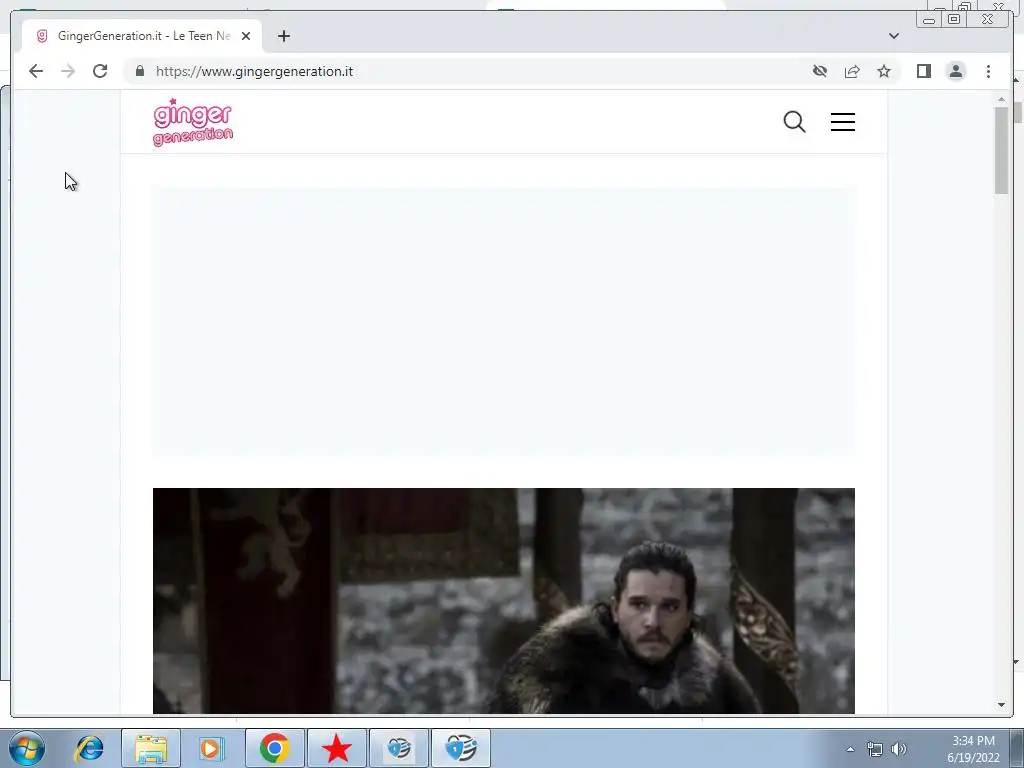The image size is (1024, 768).
Task: Open the second shield globe taskbar app
Action: (461, 748)
